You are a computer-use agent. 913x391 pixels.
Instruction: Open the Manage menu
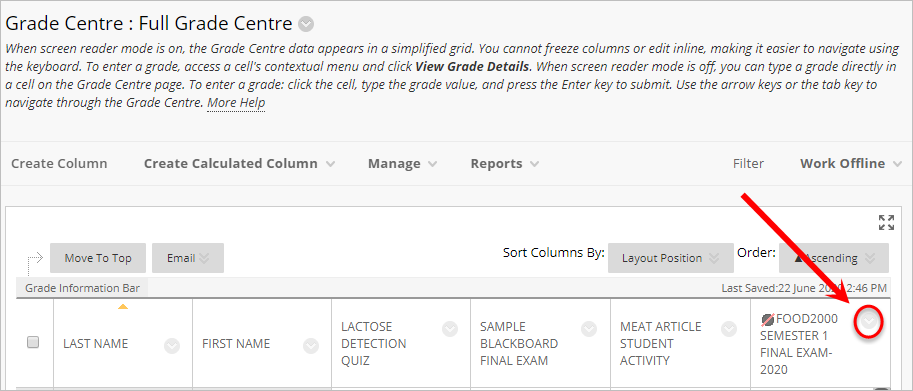(x=402, y=164)
